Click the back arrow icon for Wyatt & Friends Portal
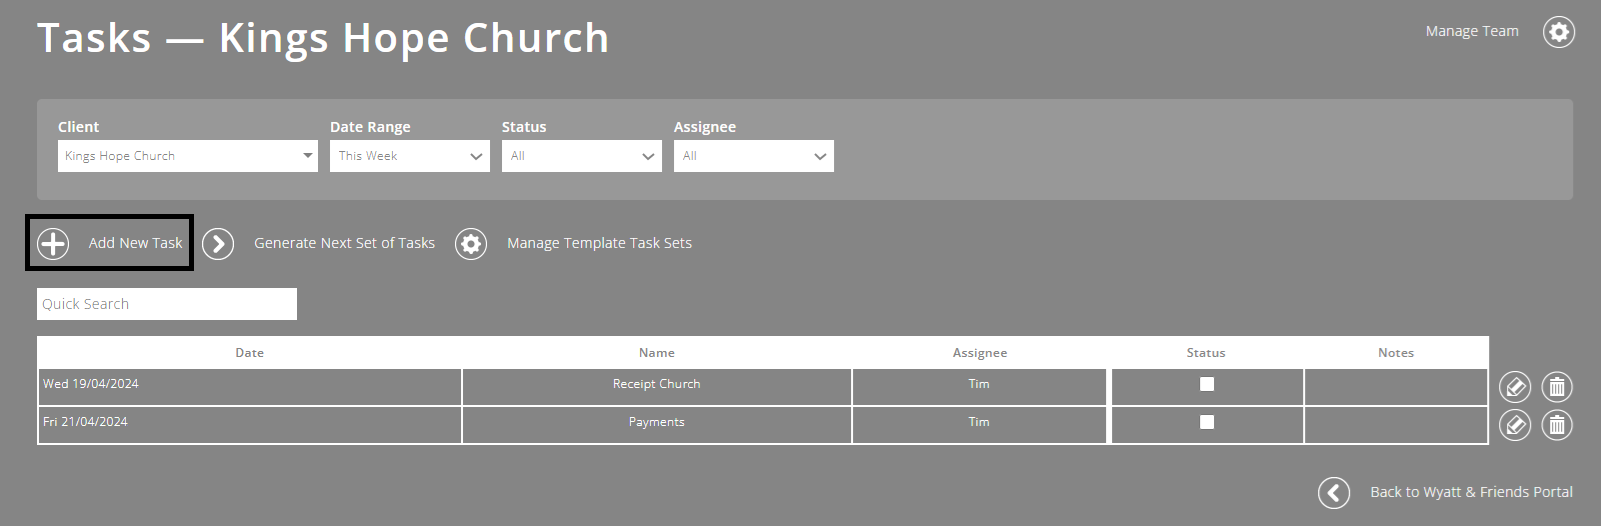 [x=1334, y=492]
